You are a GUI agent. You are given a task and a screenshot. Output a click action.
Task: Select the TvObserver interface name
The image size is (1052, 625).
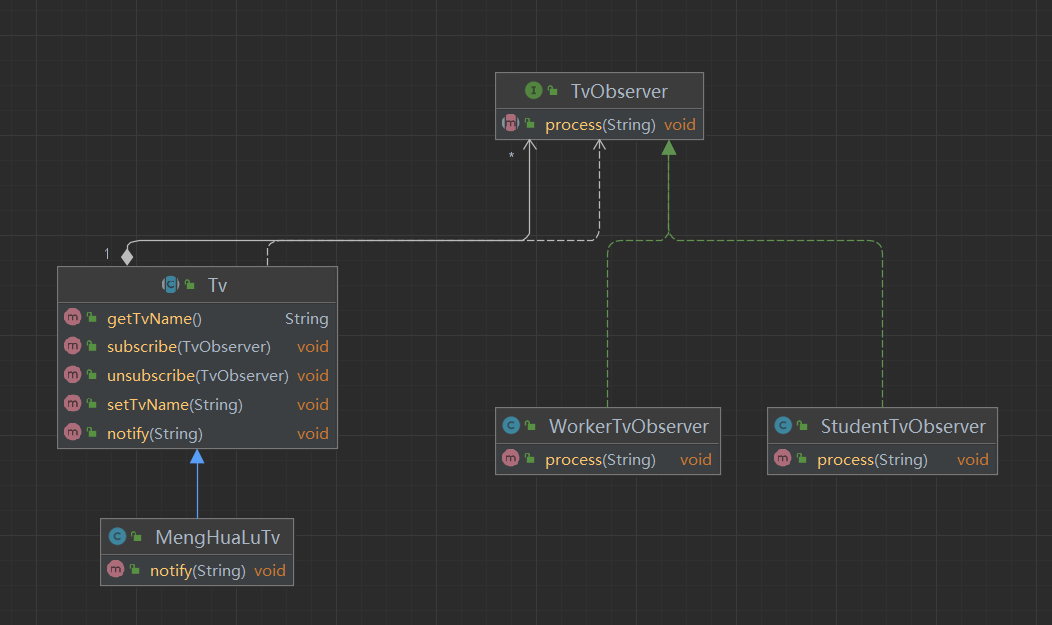[x=619, y=91]
